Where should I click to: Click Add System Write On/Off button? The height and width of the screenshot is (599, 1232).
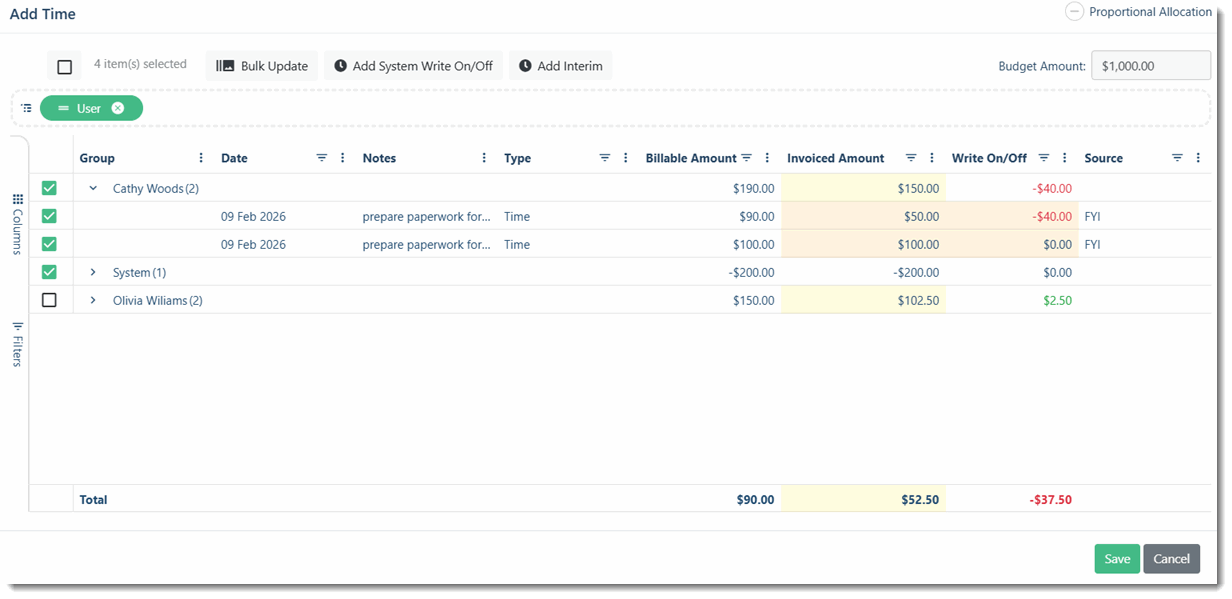tap(413, 66)
